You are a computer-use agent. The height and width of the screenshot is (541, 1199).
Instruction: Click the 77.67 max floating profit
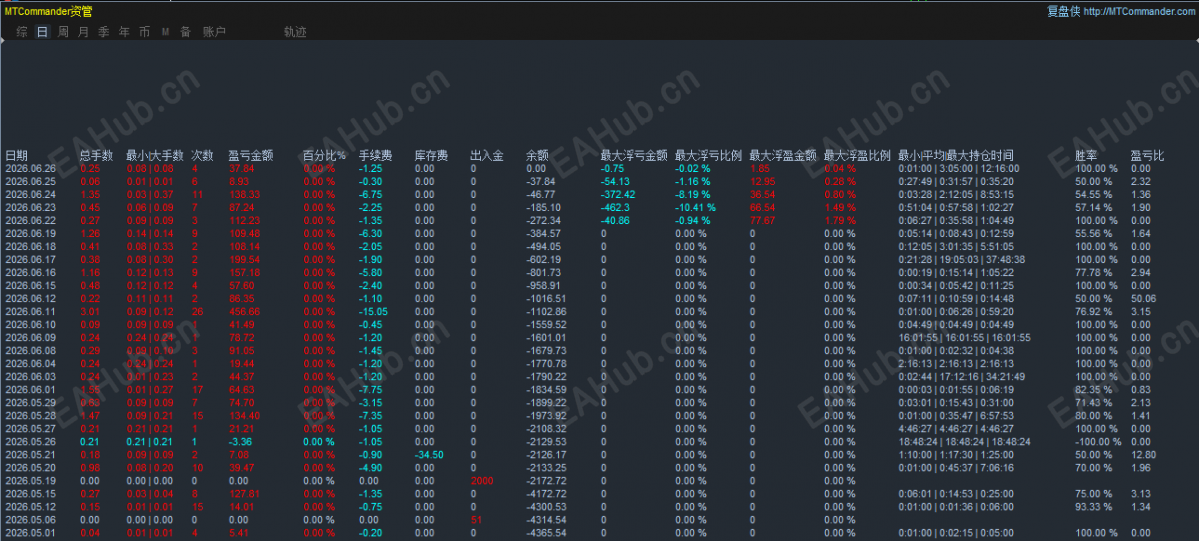[762, 220]
